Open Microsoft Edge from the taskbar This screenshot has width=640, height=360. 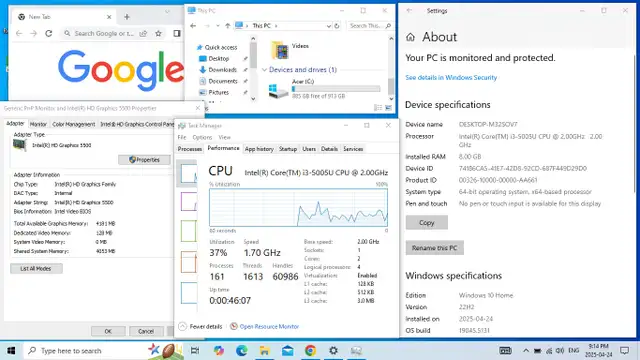[x=241, y=350]
